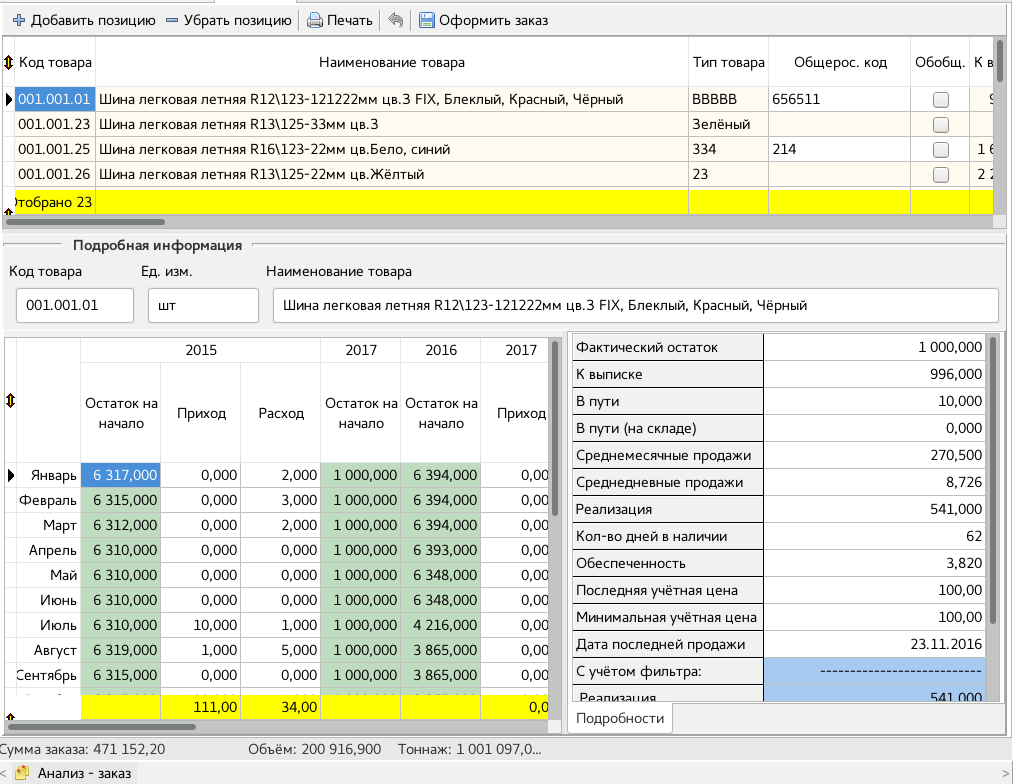The height and width of the screenshot is (784, 1013).
Task: Switch to the 'Подробности' tab
Action: pos(620,718)
